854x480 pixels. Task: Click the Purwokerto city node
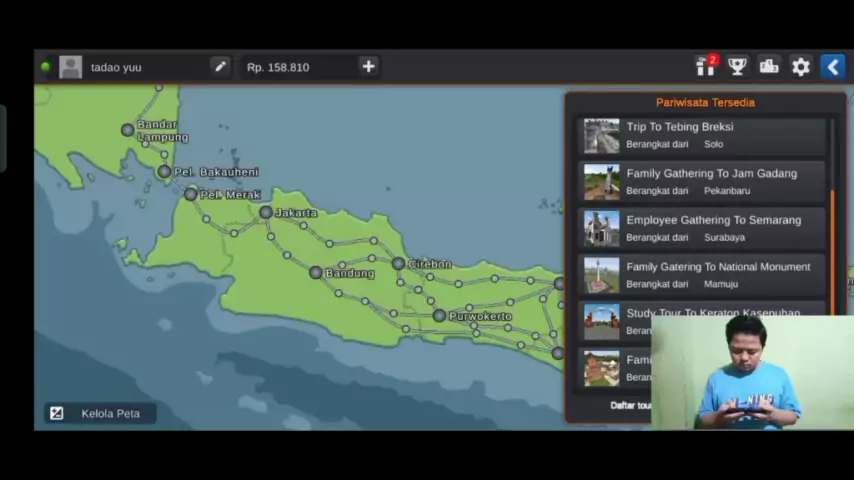(x=439, y=316)
